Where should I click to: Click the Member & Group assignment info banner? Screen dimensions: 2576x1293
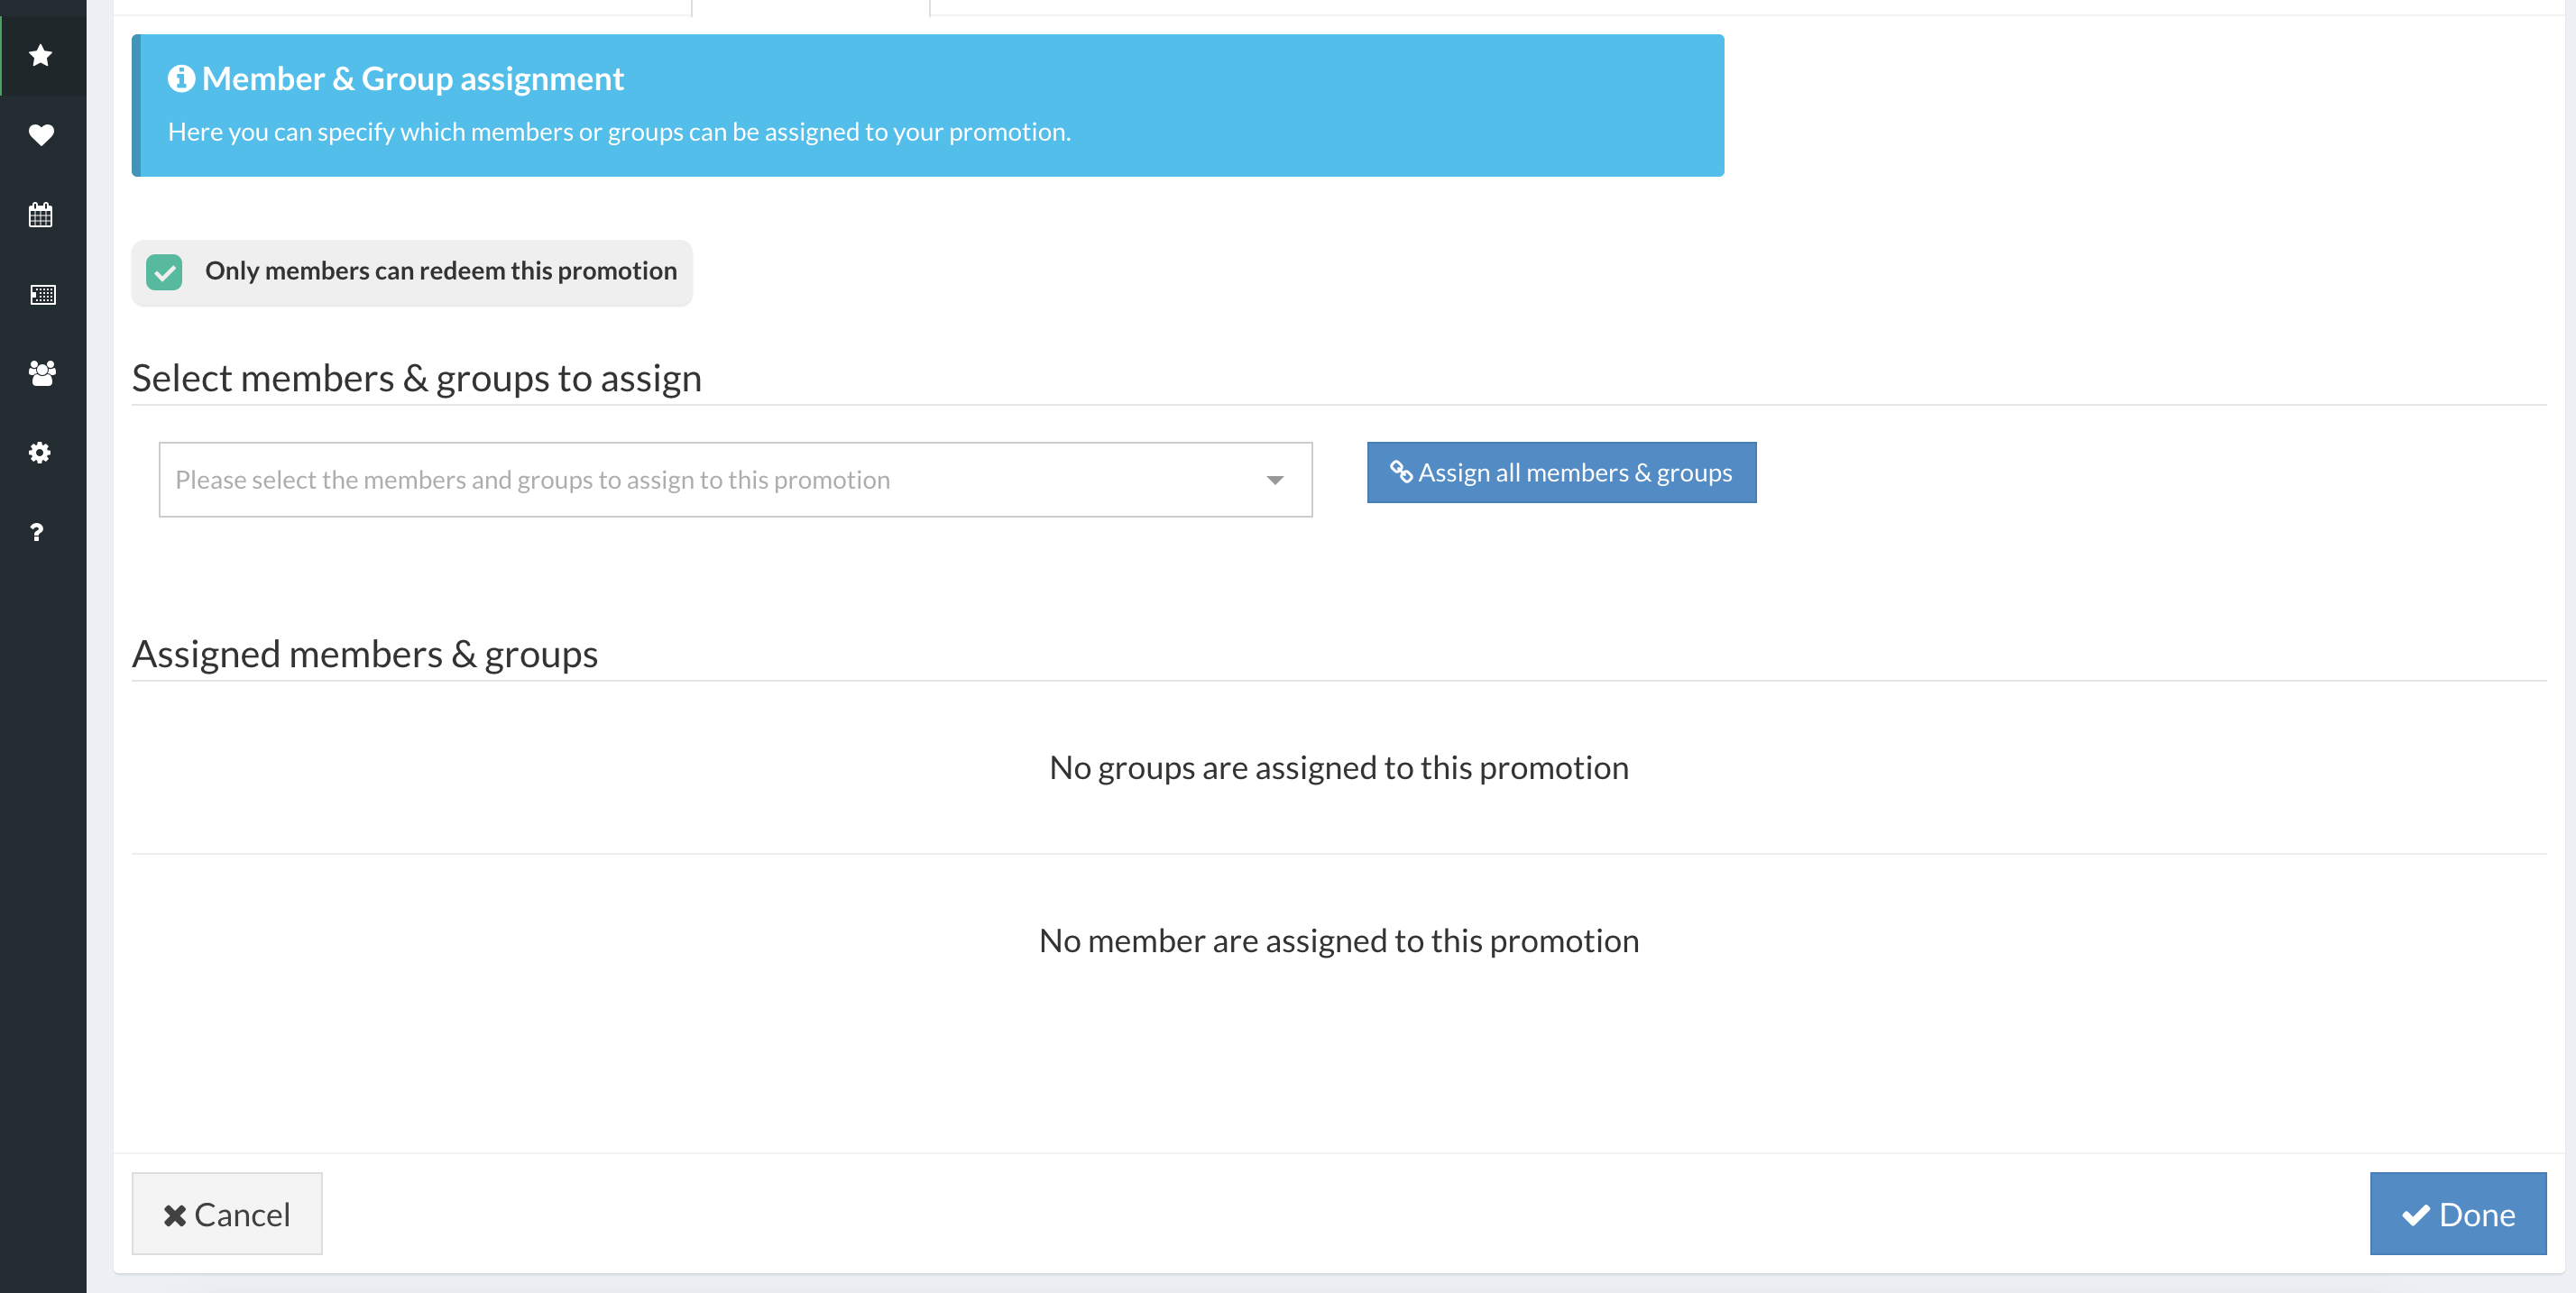tap(928, 106)
